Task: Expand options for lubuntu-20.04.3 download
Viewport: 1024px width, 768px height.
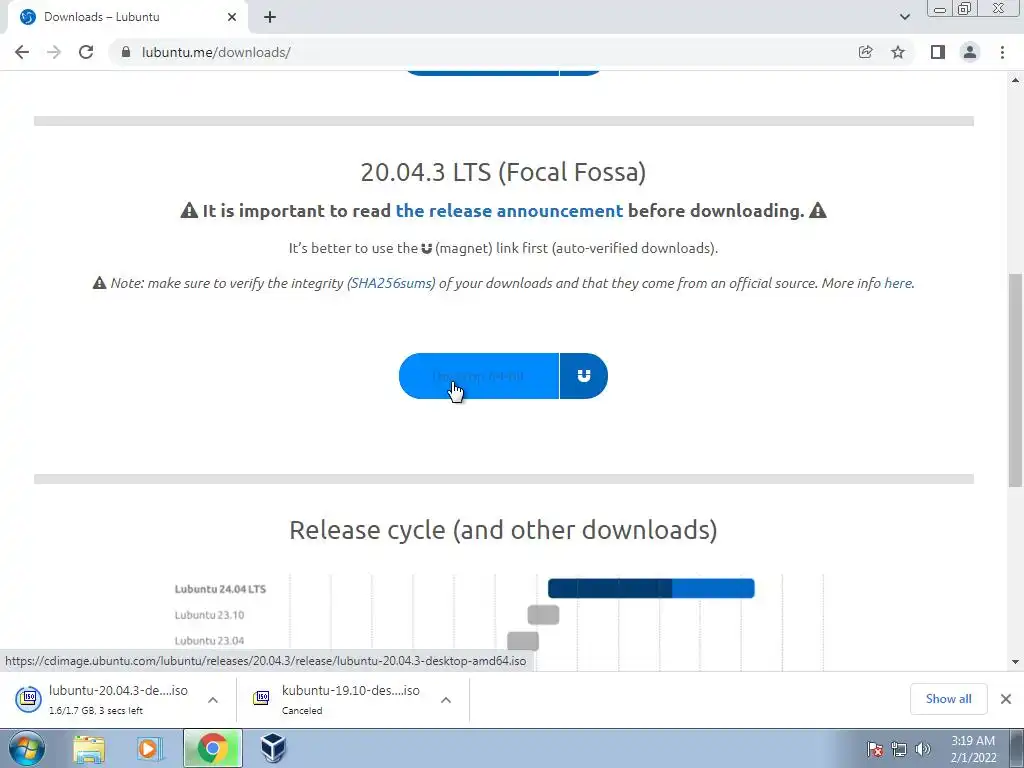Action: (213, 699)
